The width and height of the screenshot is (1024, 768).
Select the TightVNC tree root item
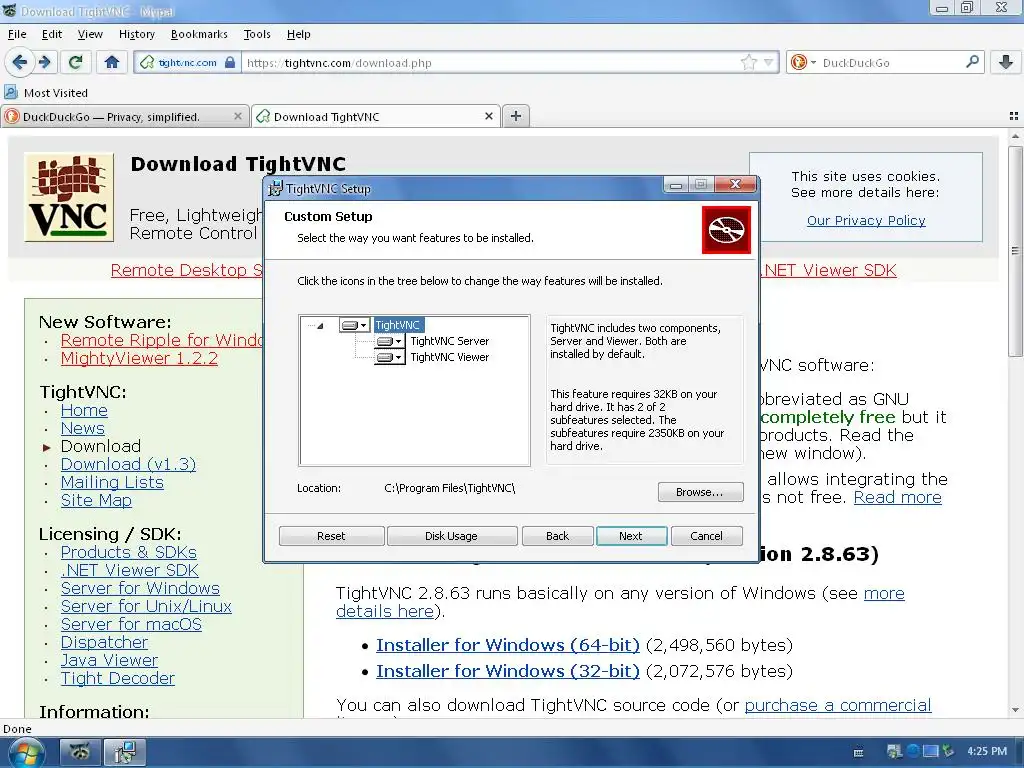[398, 325]
